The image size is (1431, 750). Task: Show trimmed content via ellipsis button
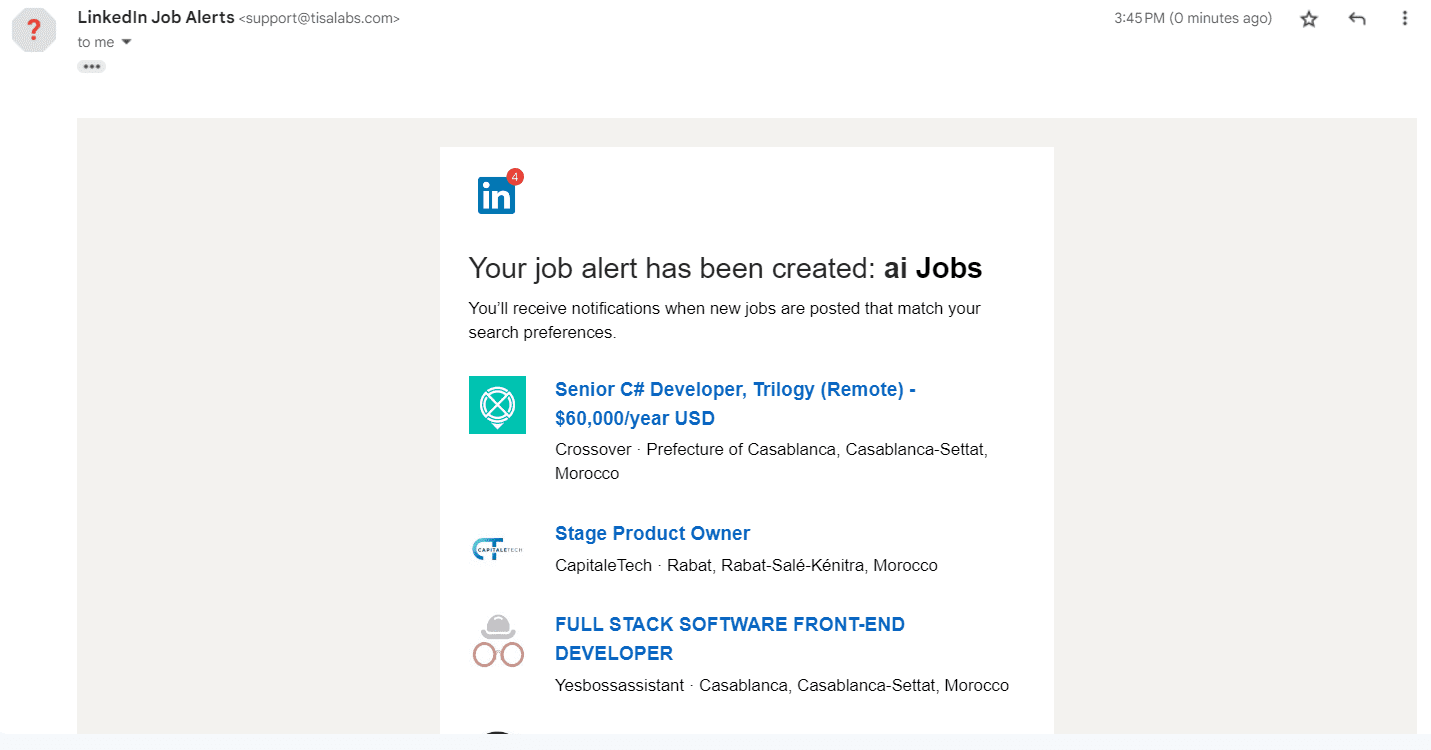click(92, 66)
